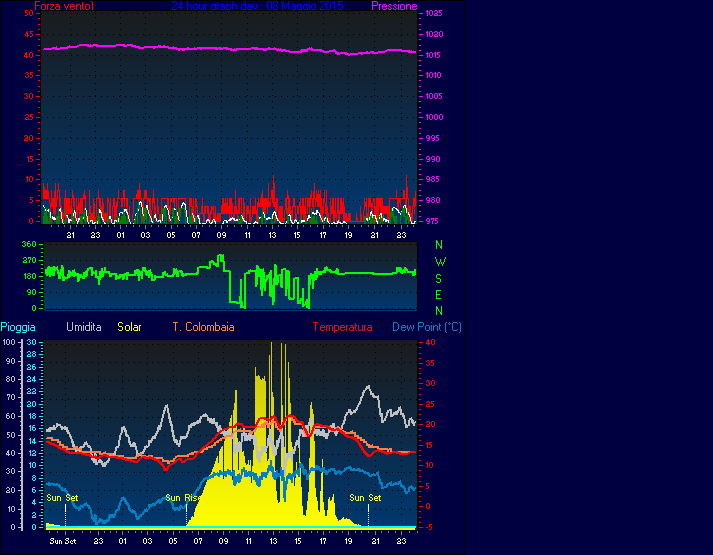Click pressure axis value "980"
Viewport: 713px width, 555px height.
[433, 200]
